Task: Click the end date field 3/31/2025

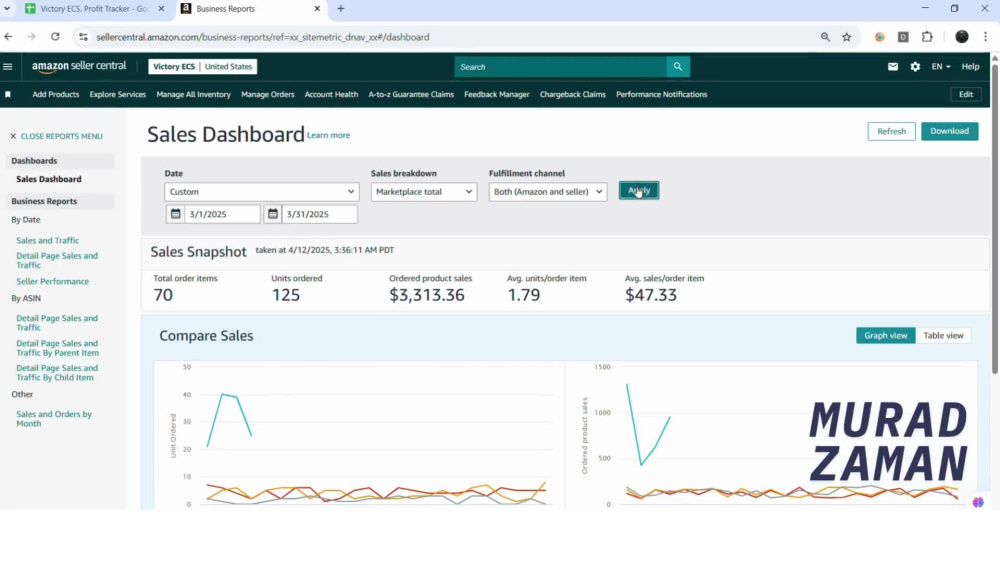Action: [319, 214]
